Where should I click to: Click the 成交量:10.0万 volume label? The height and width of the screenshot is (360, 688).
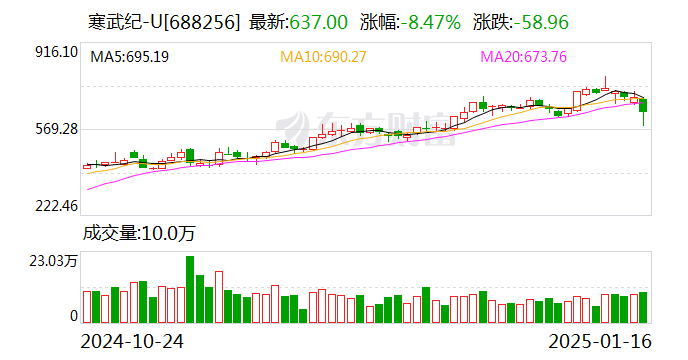(139, 233)
